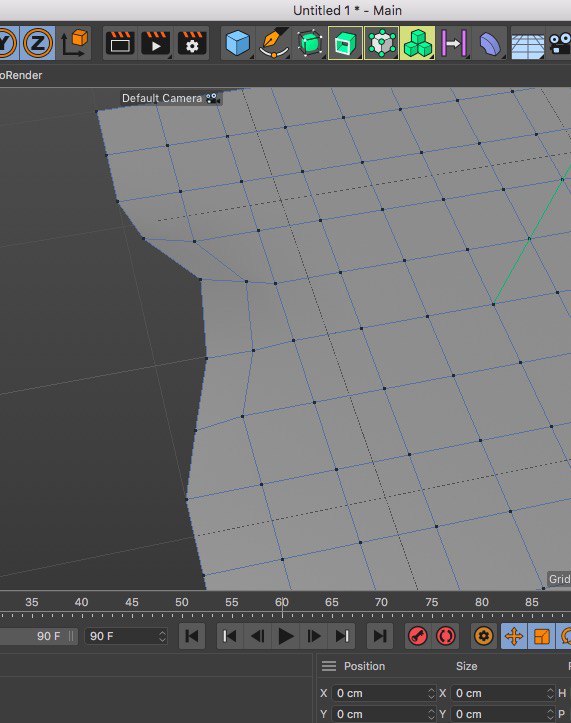Click the X Size stepper arrows
Viewport: 571px width, 723px height.
coord(550,693)
